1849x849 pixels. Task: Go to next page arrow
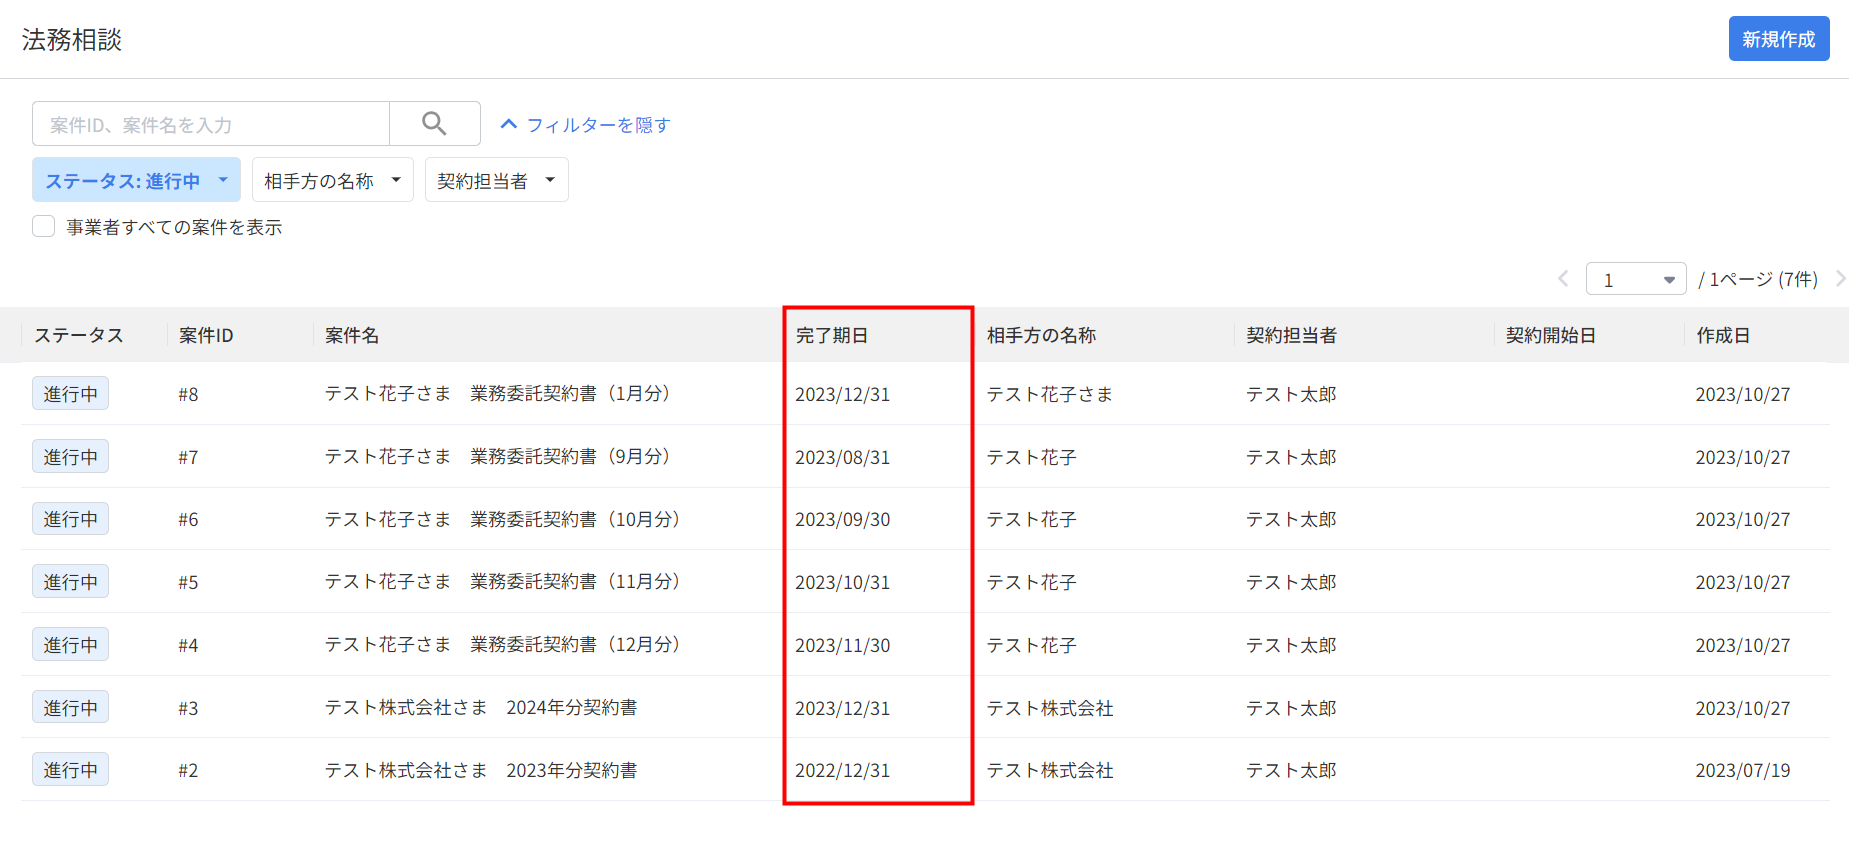[x=1840, y=279]
